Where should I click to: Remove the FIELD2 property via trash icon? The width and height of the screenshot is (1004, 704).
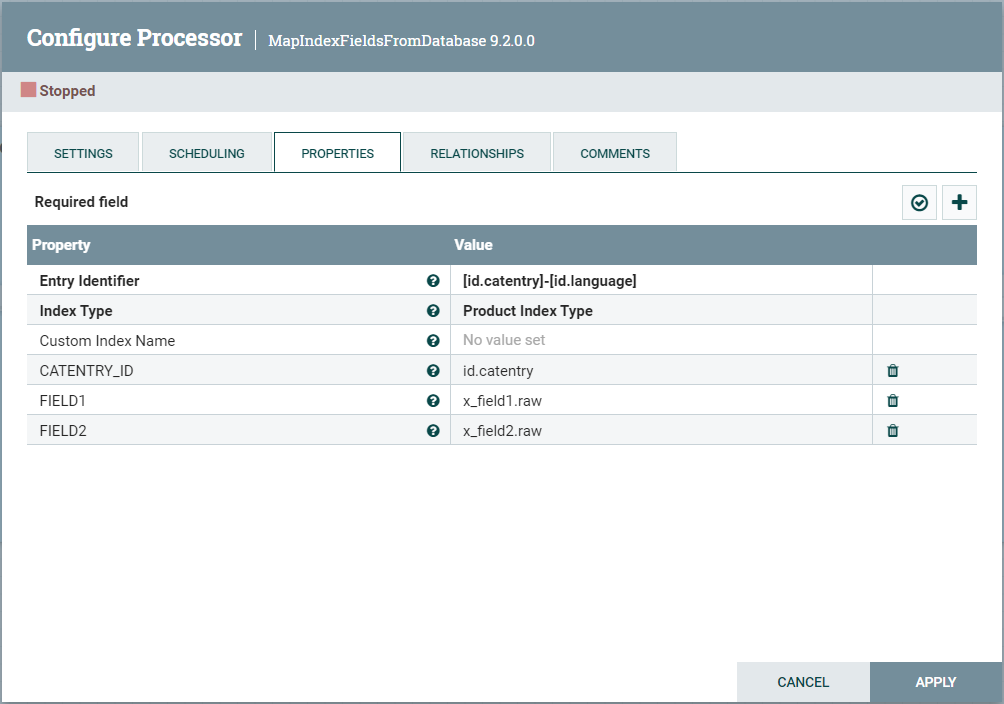click(x=893, y=431)
